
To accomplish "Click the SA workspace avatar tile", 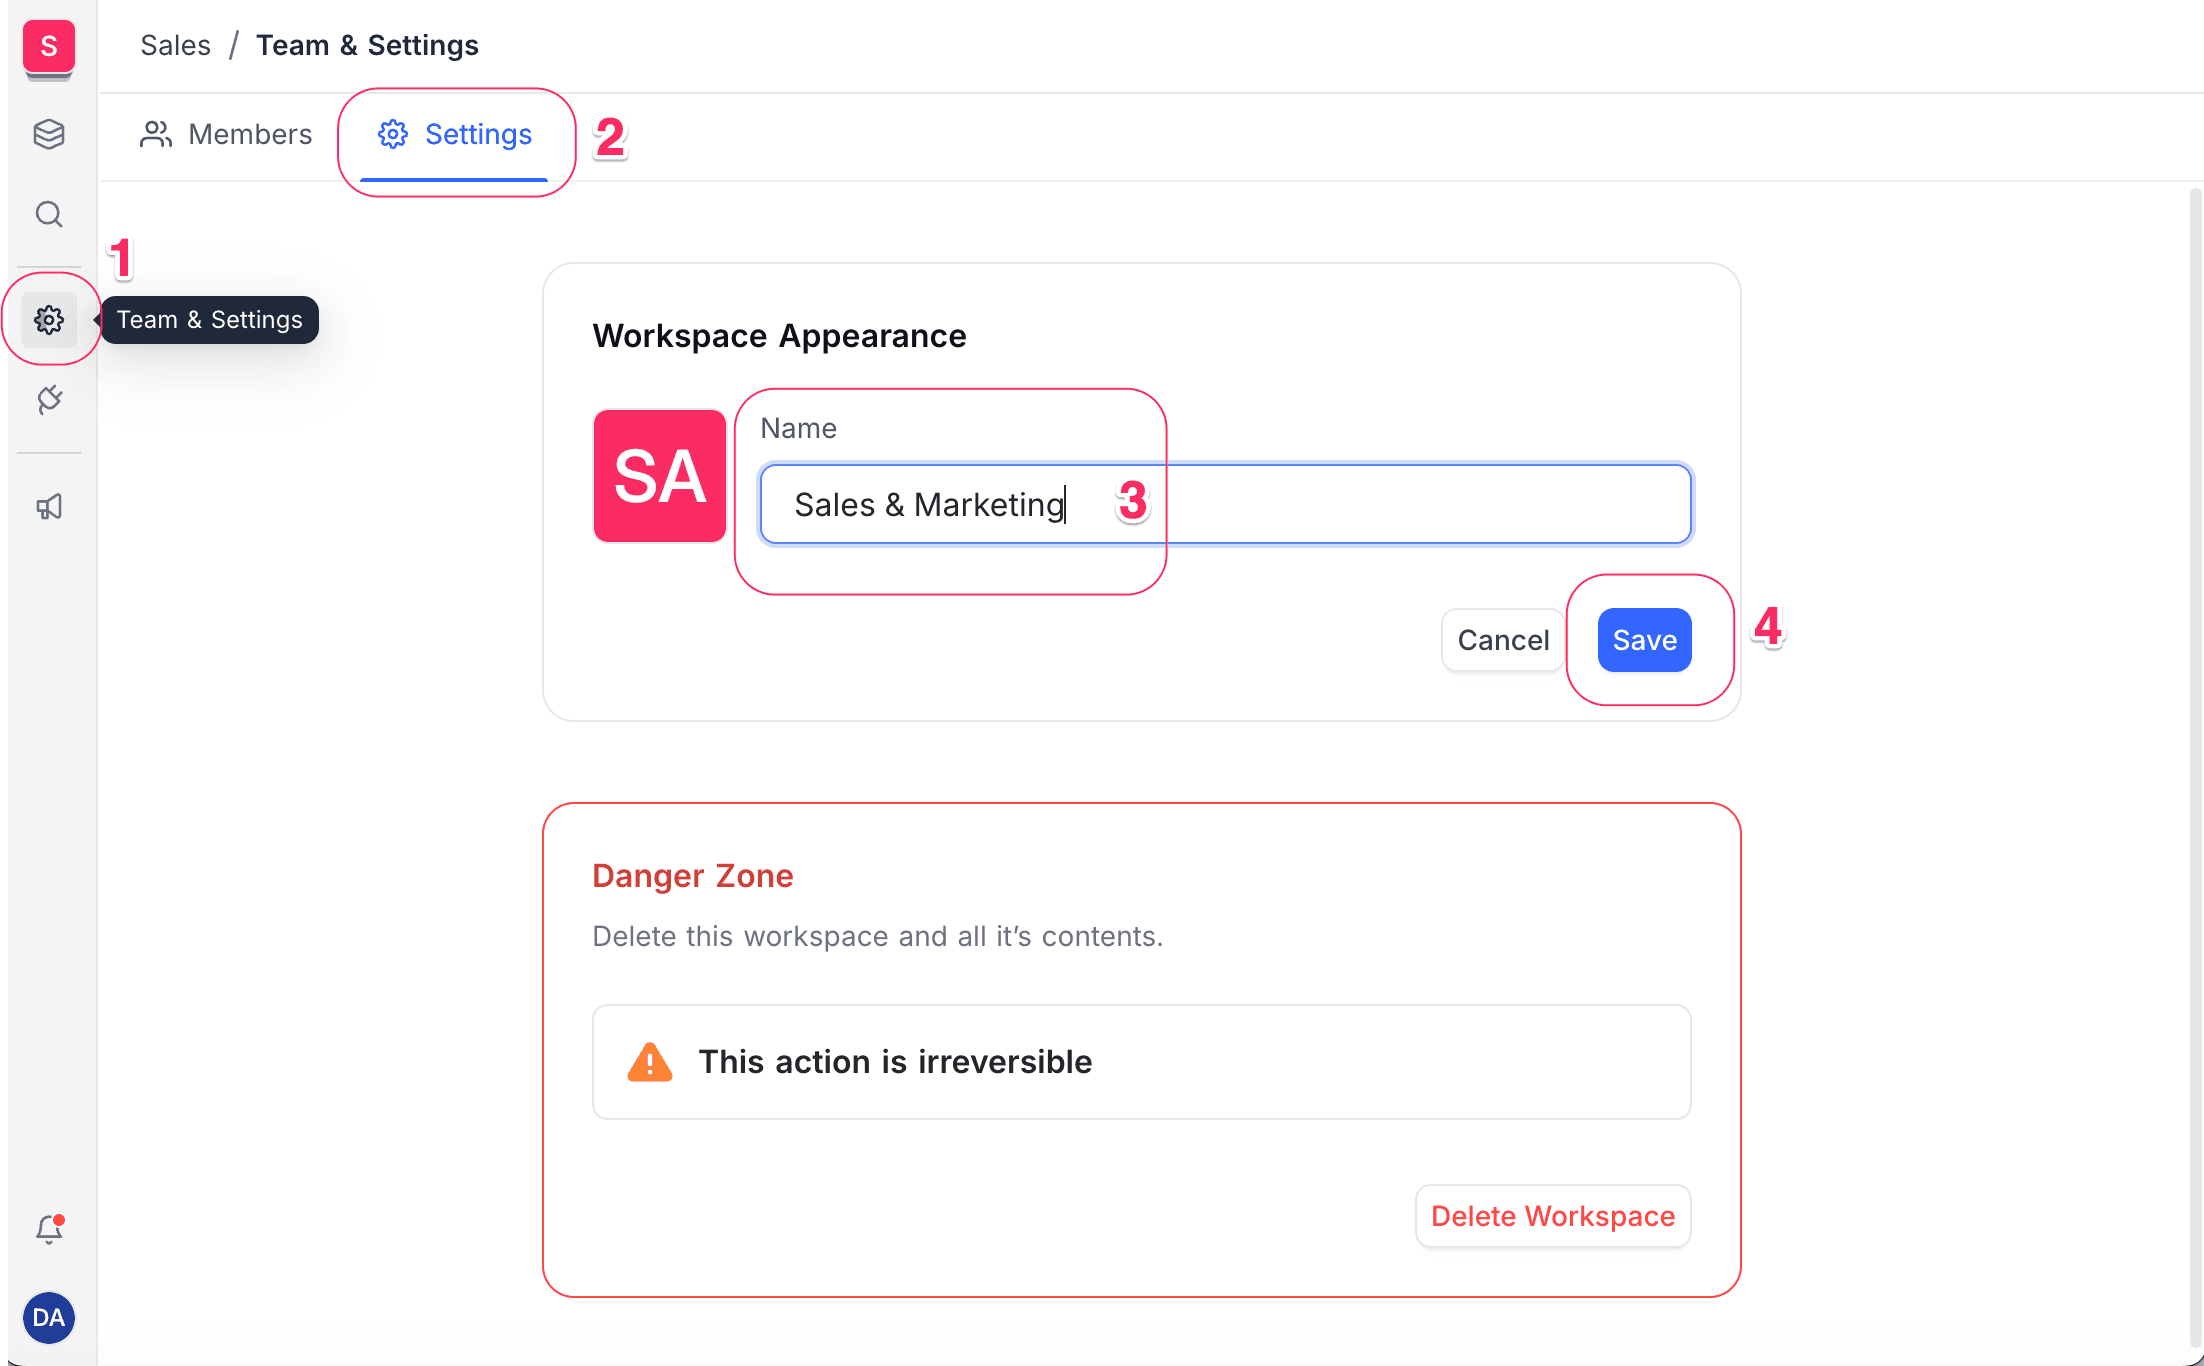I will [x=660, y=476].
